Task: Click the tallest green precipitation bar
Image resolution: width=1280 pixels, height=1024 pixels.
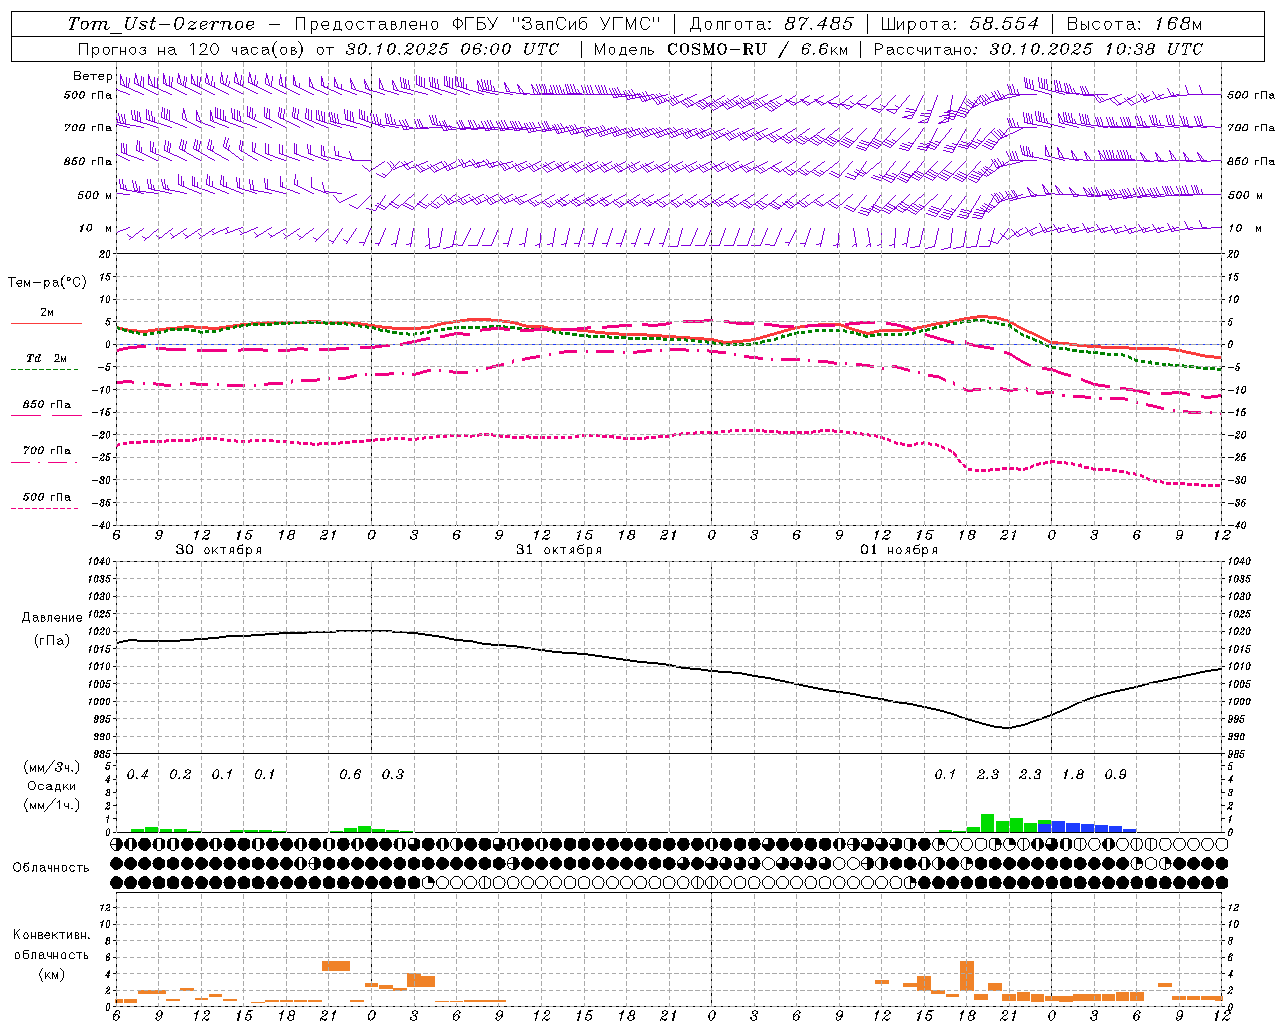Action: click(x=987, y=823)
